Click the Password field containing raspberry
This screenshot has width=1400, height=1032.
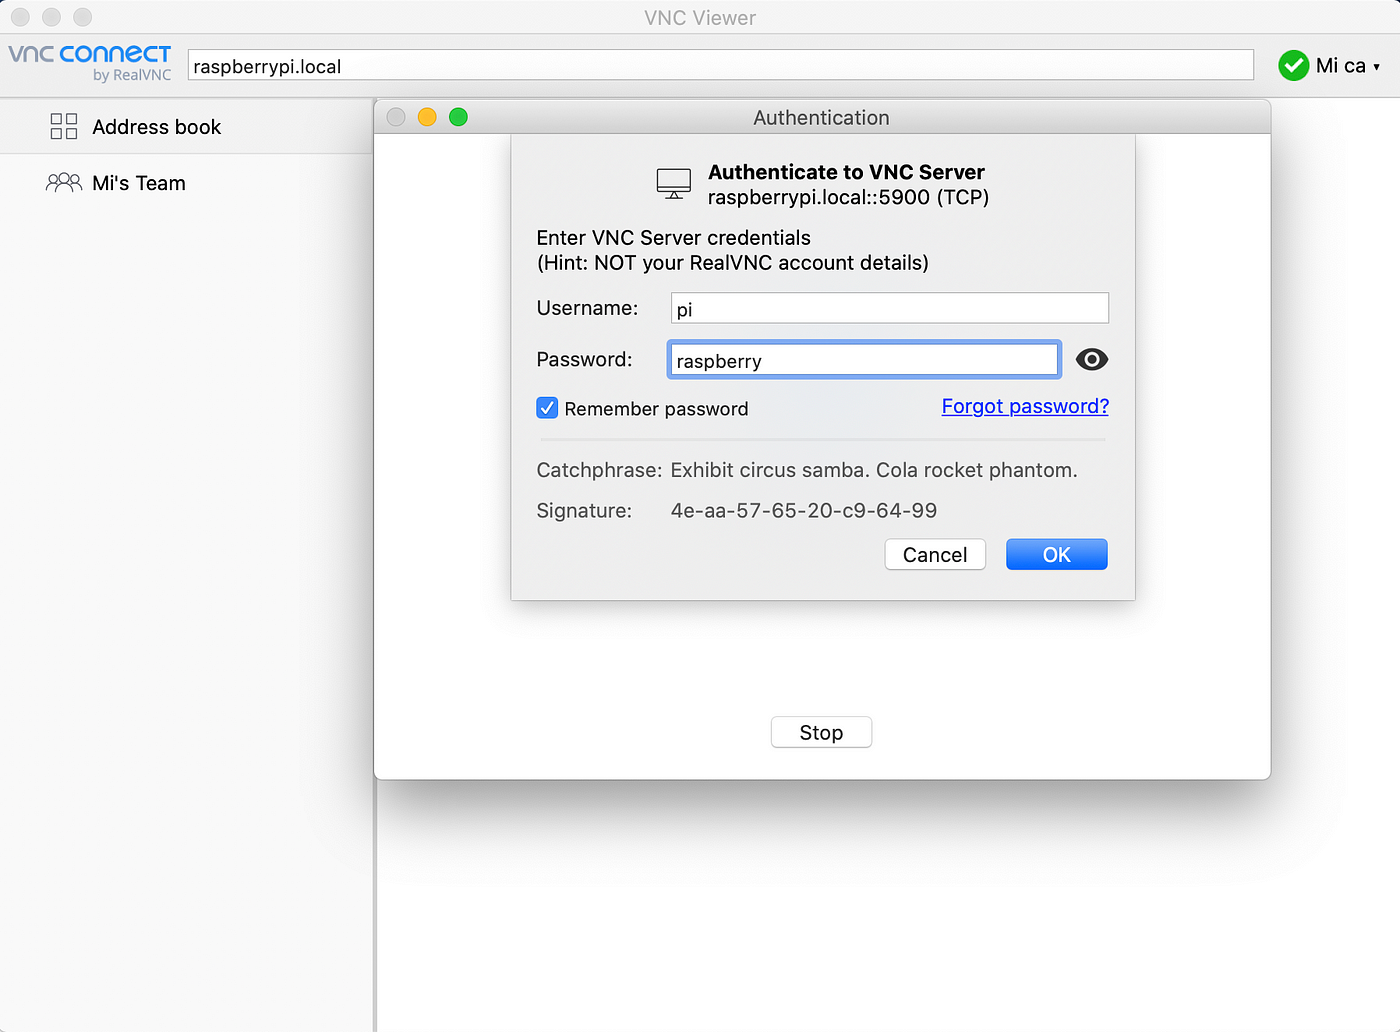[x=864, y=360]
